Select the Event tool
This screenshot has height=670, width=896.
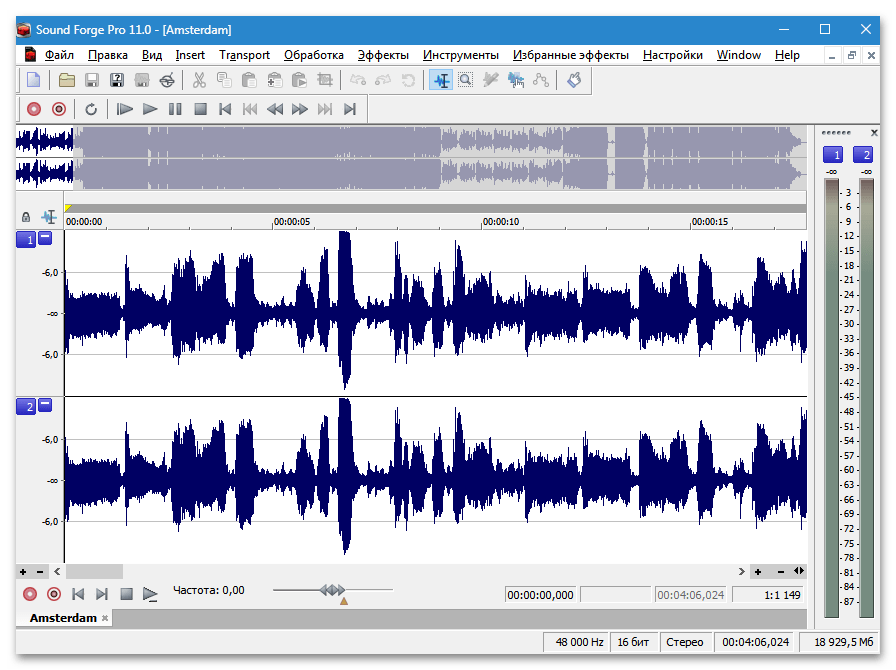pyautogui.click(x=515, y=80)
